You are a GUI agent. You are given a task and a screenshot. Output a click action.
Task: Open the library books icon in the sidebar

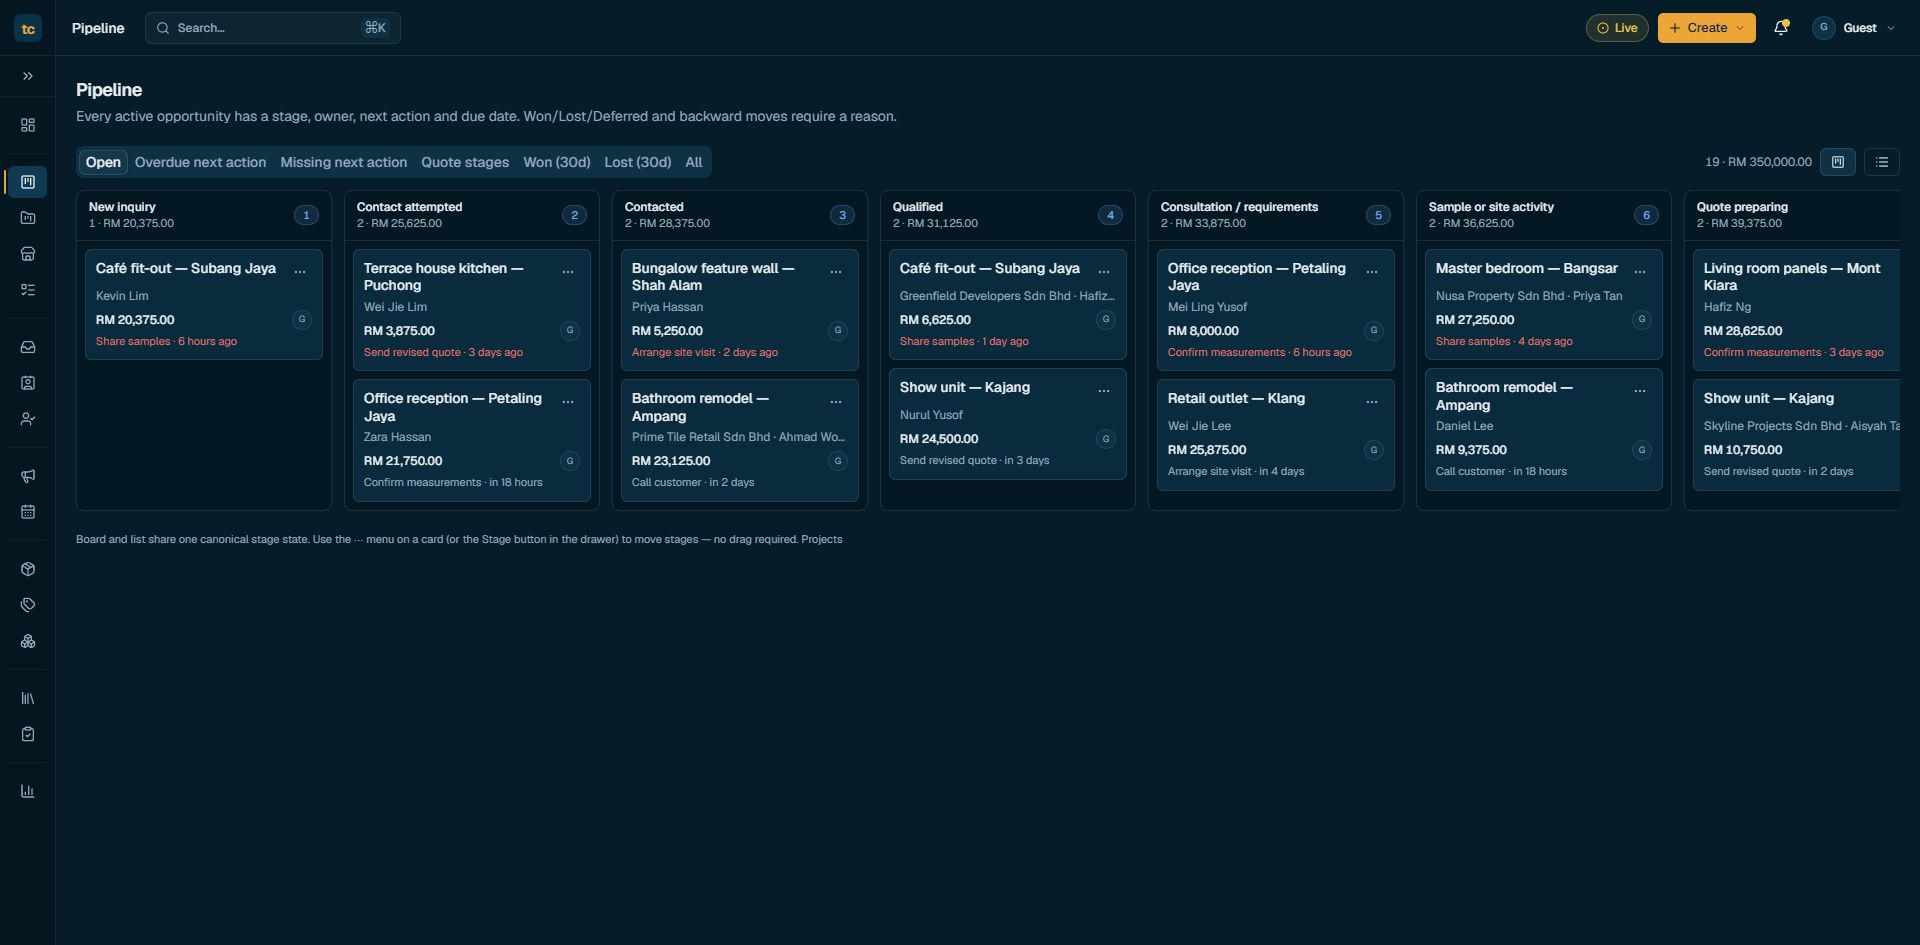tap(28, 698)
